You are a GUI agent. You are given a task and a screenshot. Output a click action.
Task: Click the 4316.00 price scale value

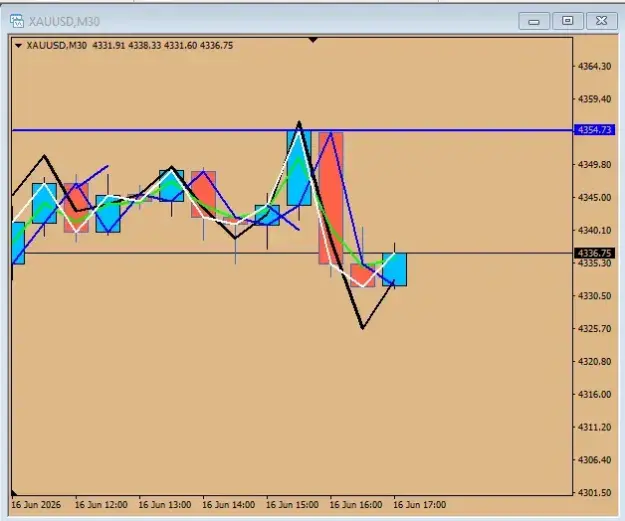pyautogui.click(x=594, y=394)
